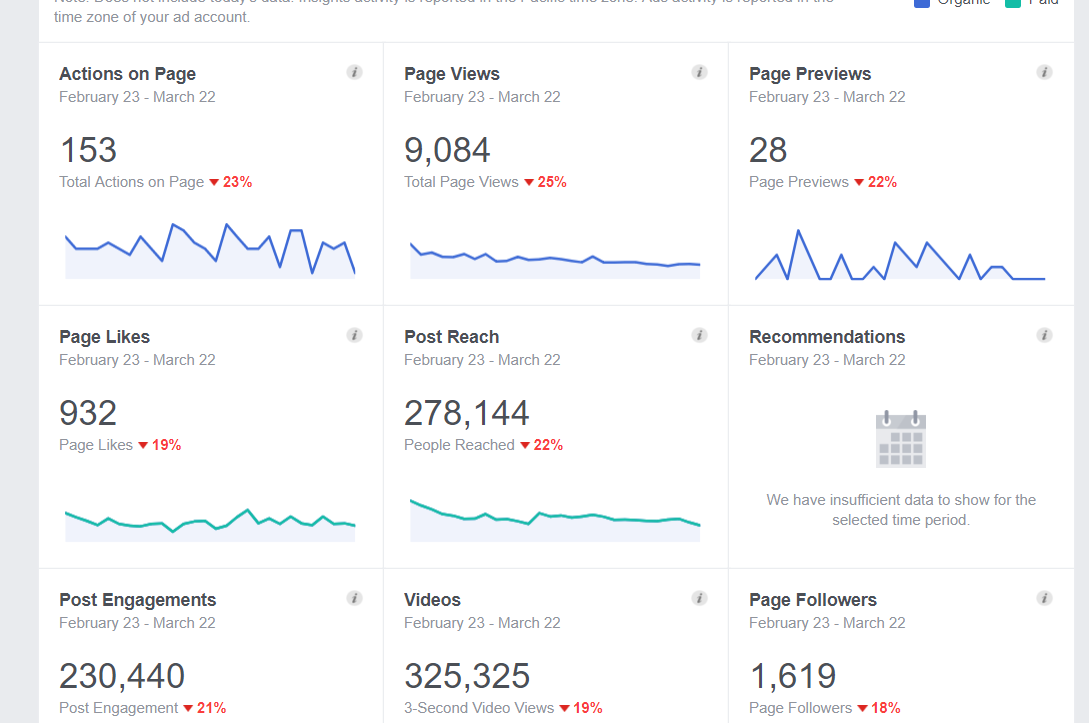Click the 28 page previews number
Image resolution: width=1089 pixels, height=723 pixels.
(768, 150)
